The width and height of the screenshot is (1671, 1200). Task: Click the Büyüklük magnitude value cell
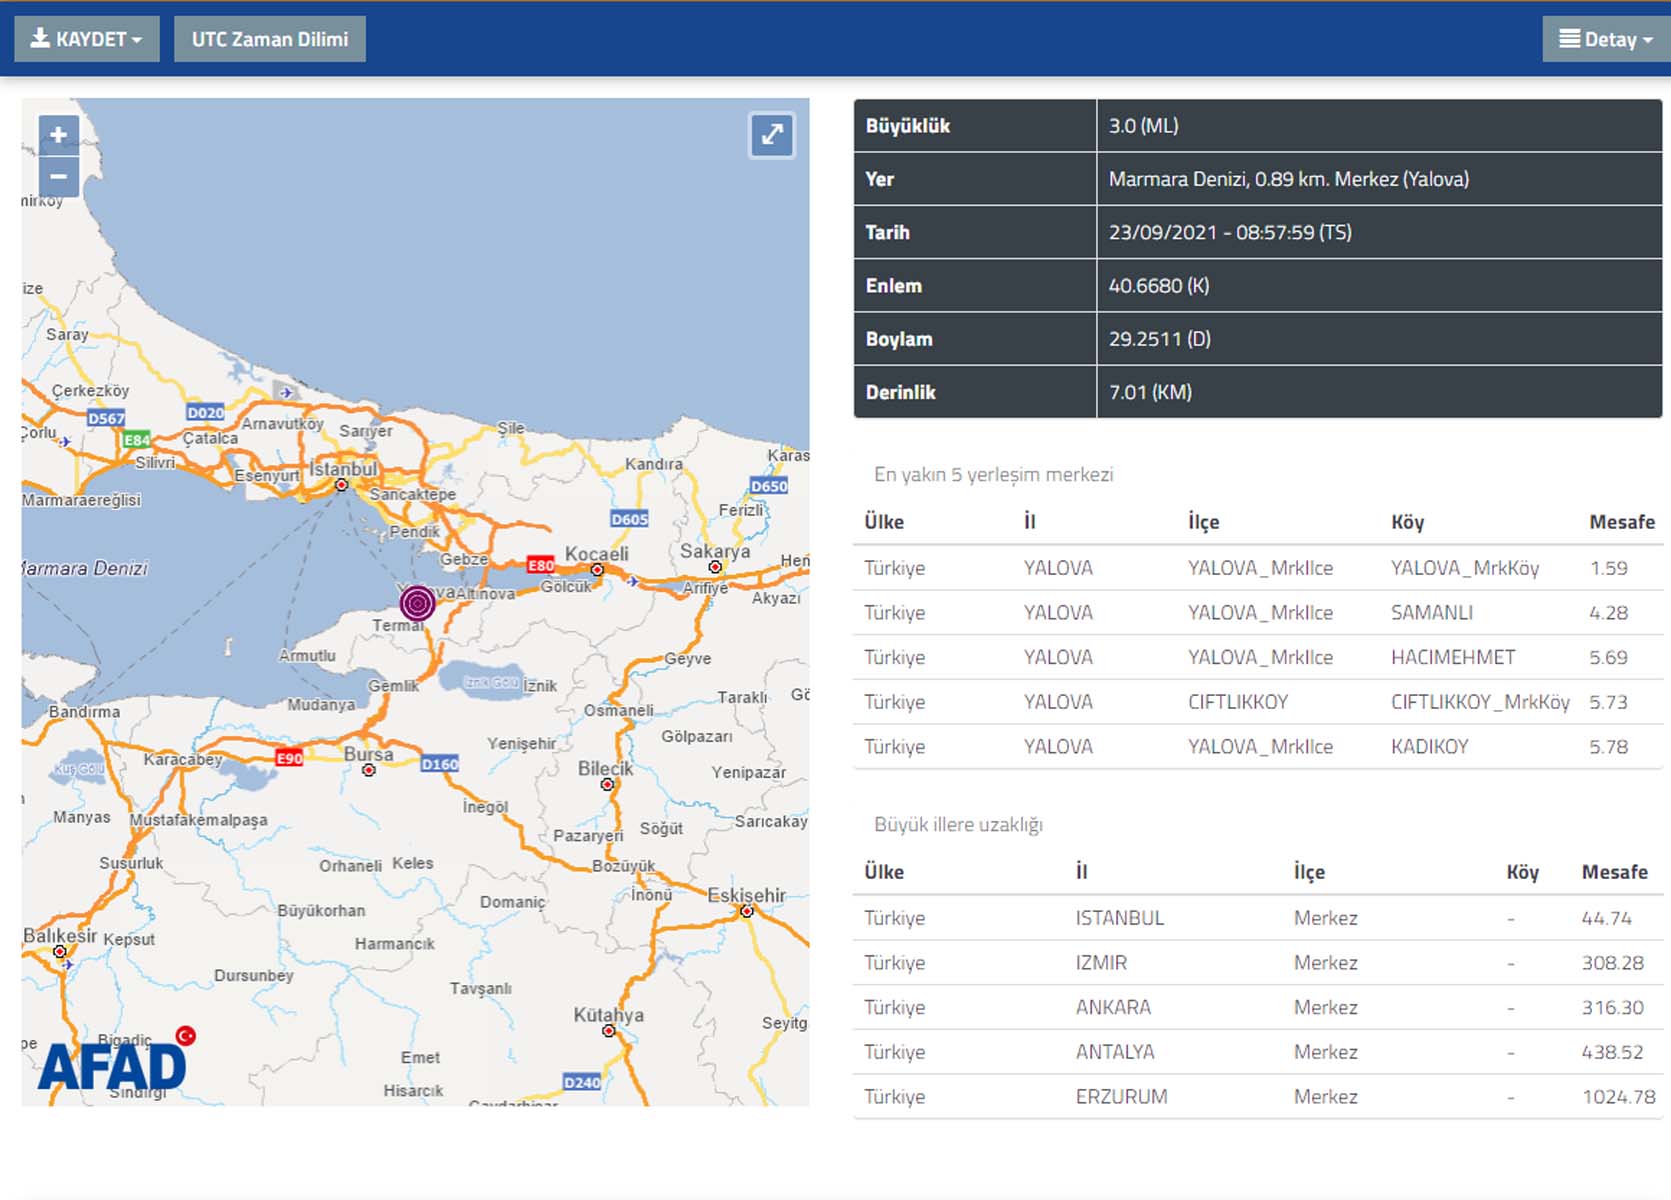(1378, 126)
